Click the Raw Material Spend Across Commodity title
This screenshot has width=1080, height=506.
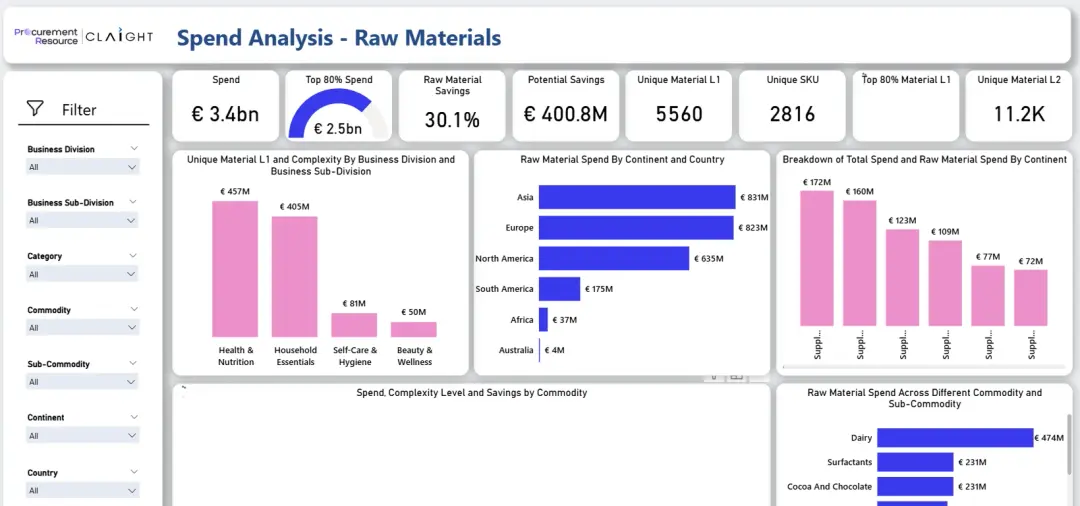[924, 398]
